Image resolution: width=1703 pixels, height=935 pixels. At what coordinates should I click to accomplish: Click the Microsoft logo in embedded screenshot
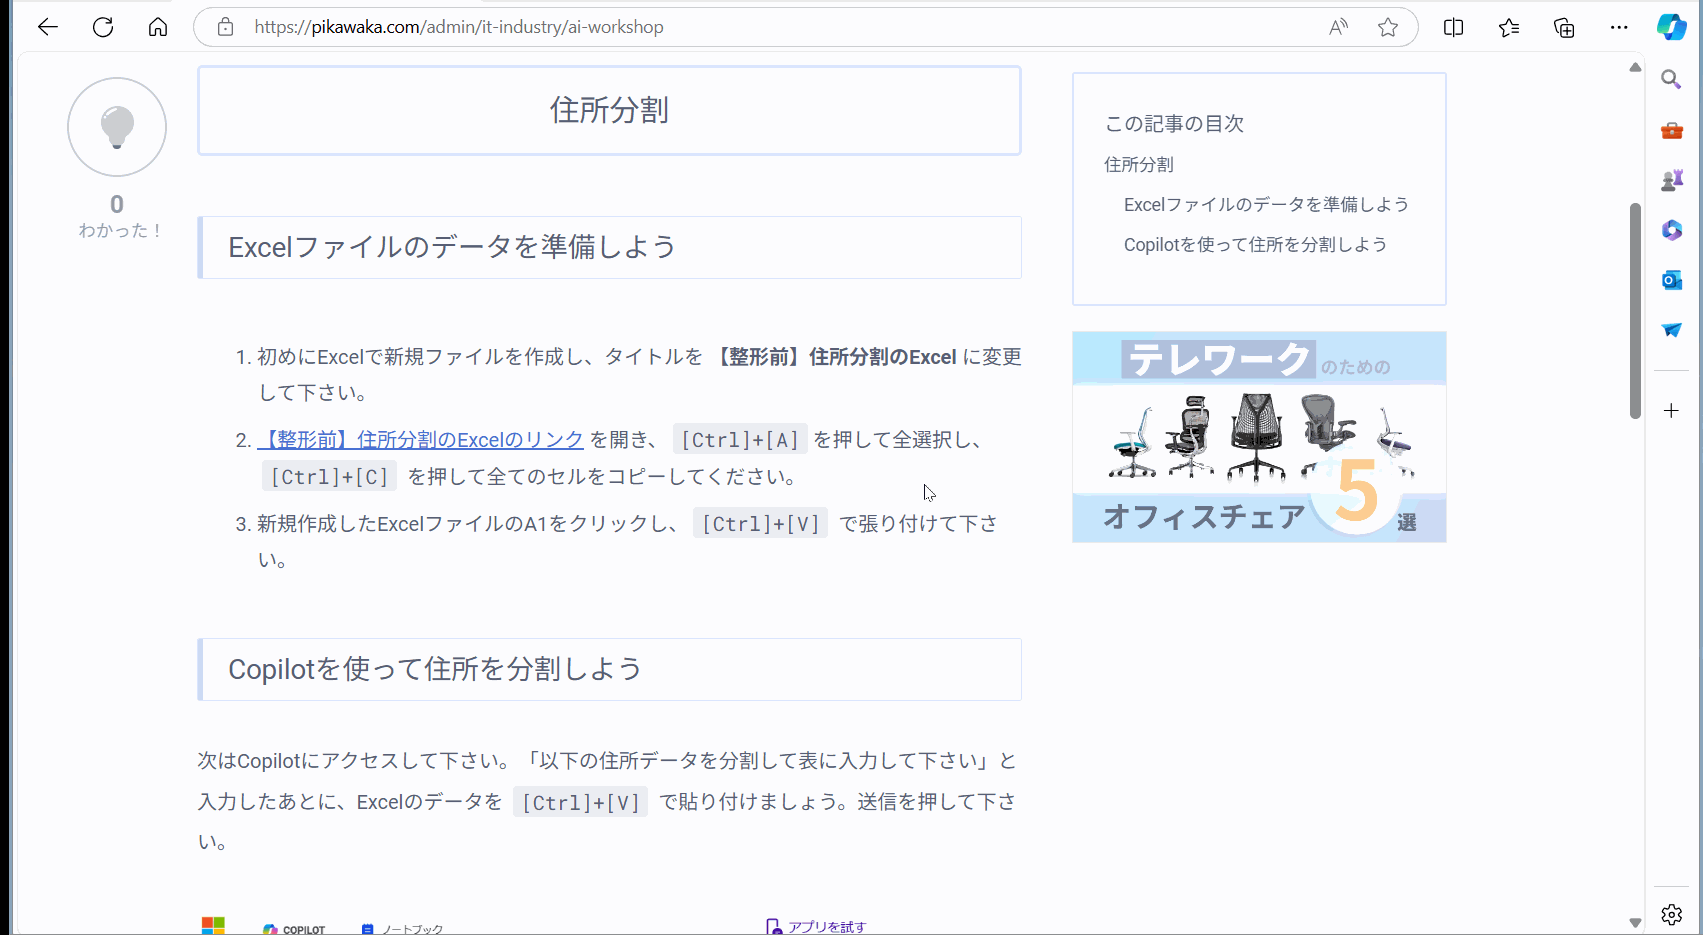click(213, 926)
